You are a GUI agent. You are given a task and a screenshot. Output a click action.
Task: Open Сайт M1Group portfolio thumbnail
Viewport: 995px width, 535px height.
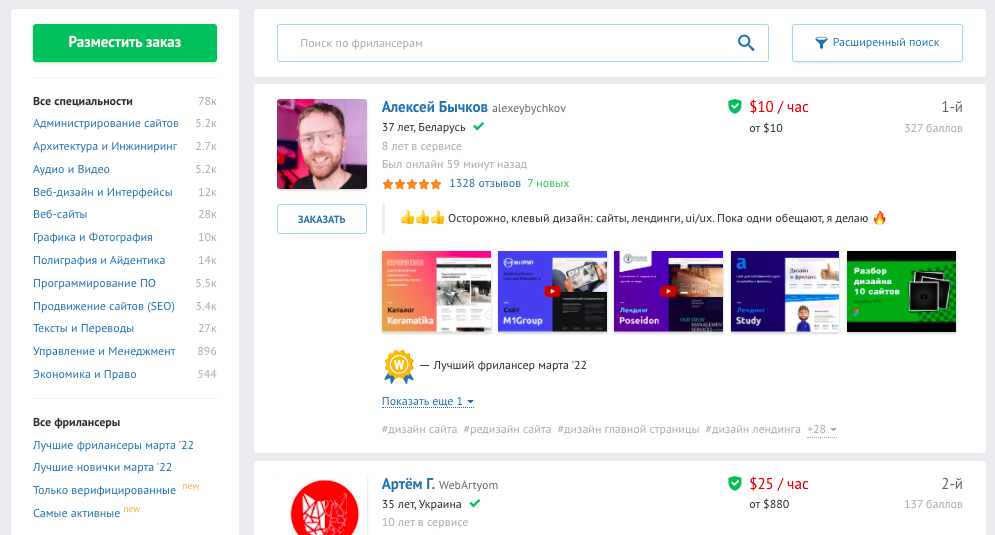pyautogui.click(x=552, y=291)
